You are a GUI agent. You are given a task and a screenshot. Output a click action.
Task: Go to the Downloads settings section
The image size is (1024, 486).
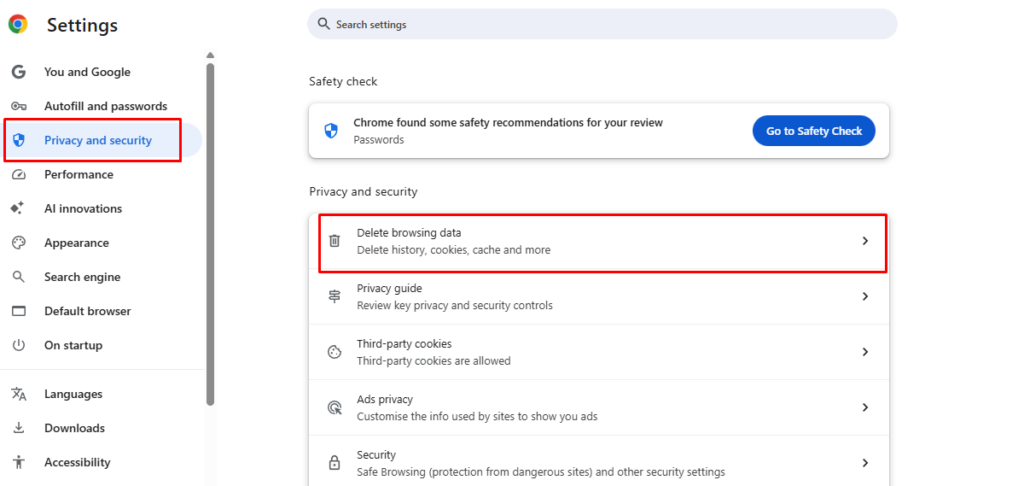(x=74, y=428)
